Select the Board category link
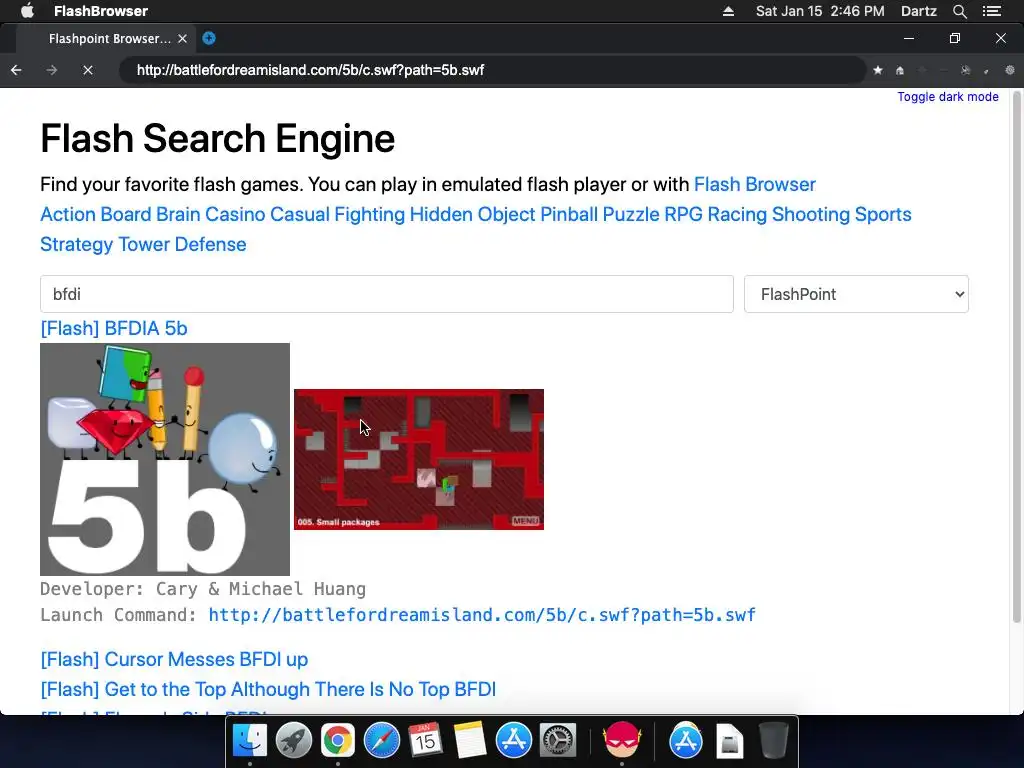 tap(126, 214)
